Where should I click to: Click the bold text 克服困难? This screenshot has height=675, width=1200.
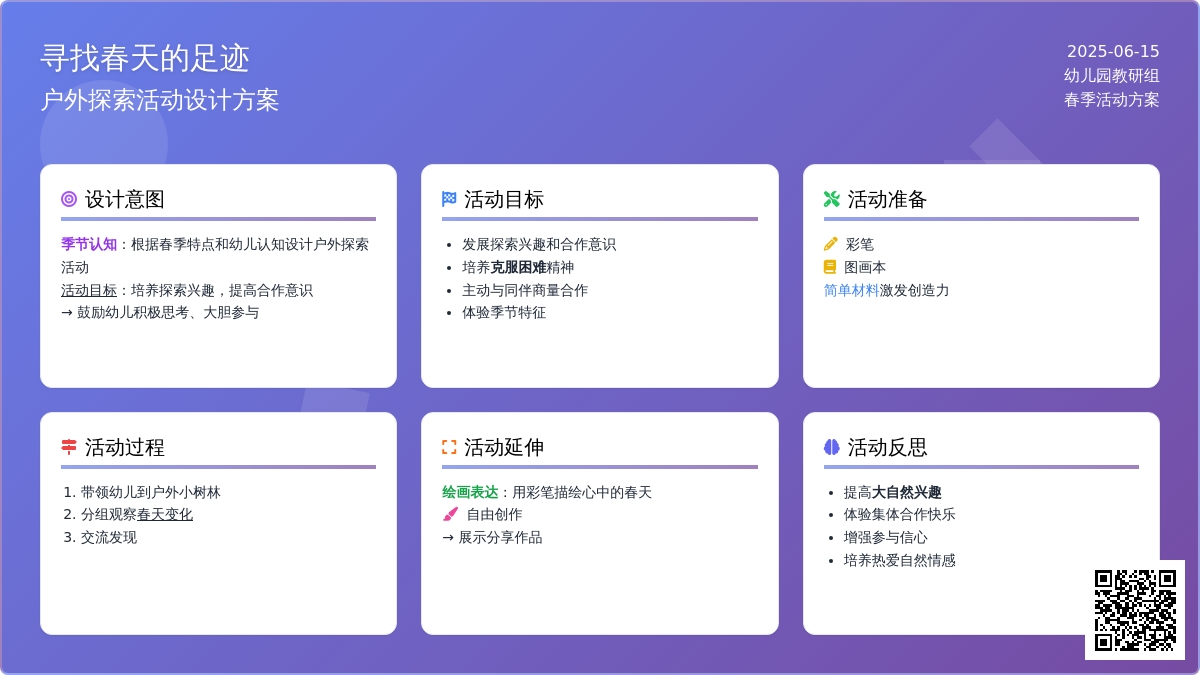[518, 267]
